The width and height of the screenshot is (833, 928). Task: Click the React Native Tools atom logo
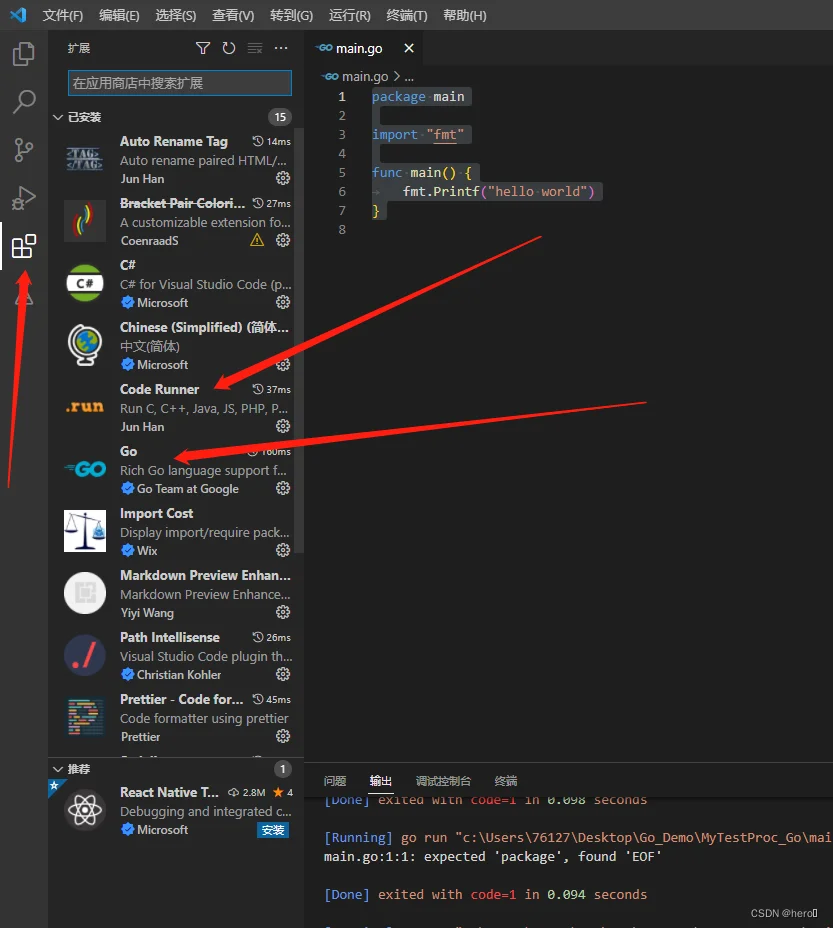[x=85, y=810]
